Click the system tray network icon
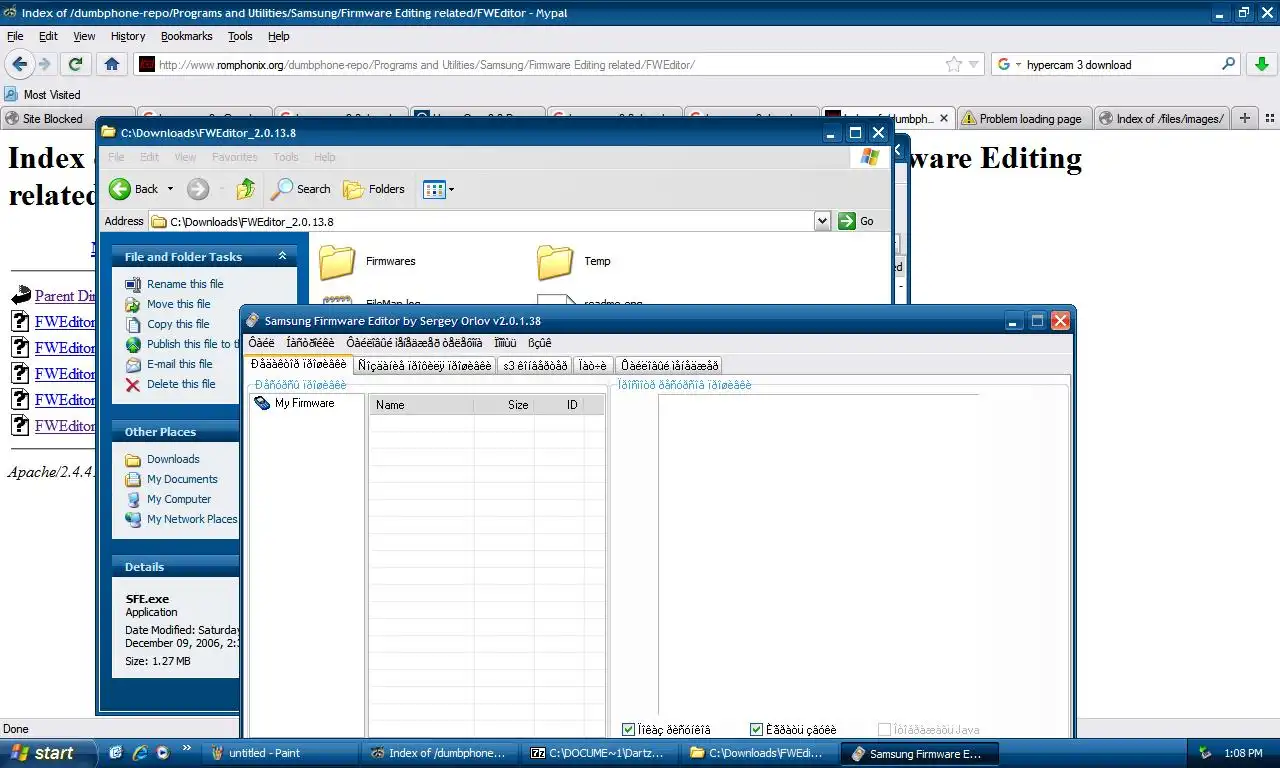This screenshot has width=1280, height=768. [1206, 753]
